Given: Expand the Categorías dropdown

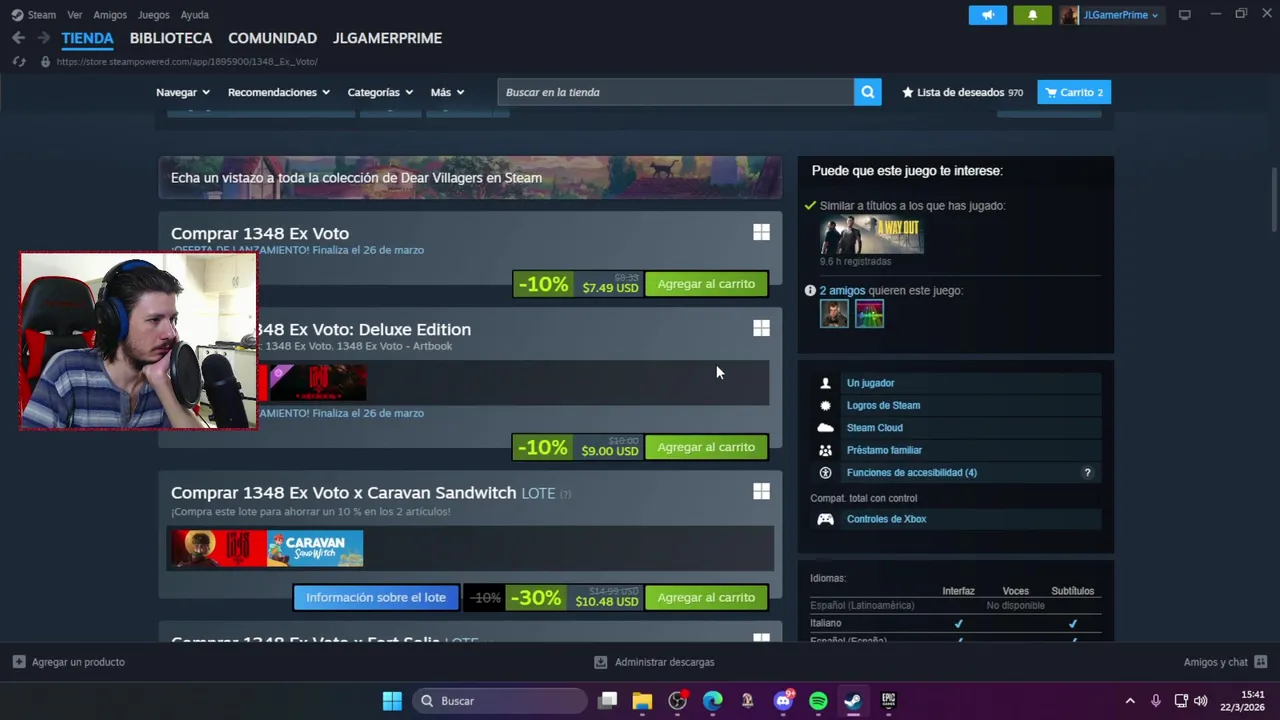Looking at the screenshot, I should pos(380,92).
